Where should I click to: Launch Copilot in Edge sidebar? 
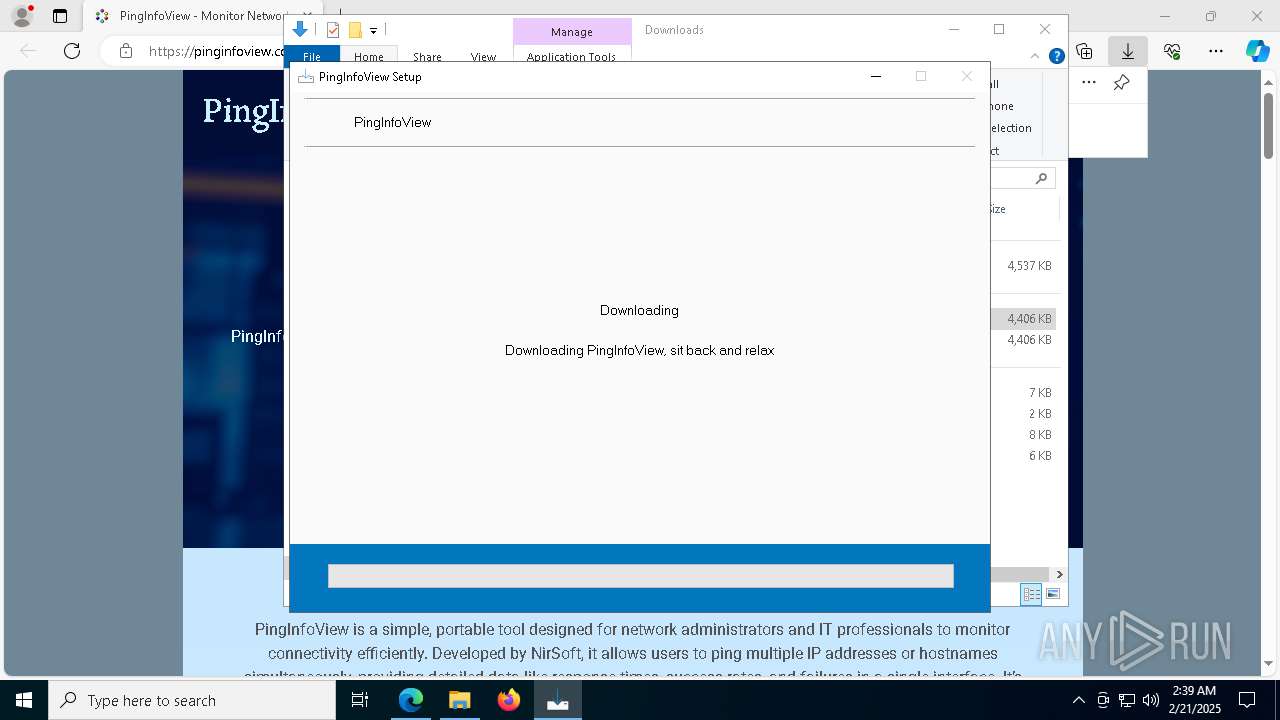click(x=1257, y=51)
